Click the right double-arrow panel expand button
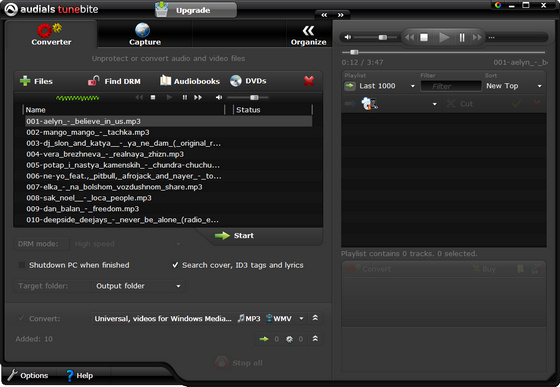Screen dimensions: 560x387 click(x=341, y=15)
